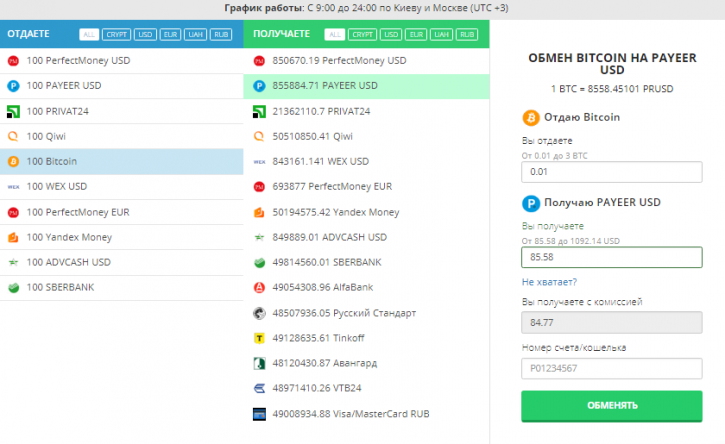The width and height of the screenshot is (725, 444).
Task: Pick 21362110.7 PRIVAT24 to receive
Action: click(x=366, y=111)
